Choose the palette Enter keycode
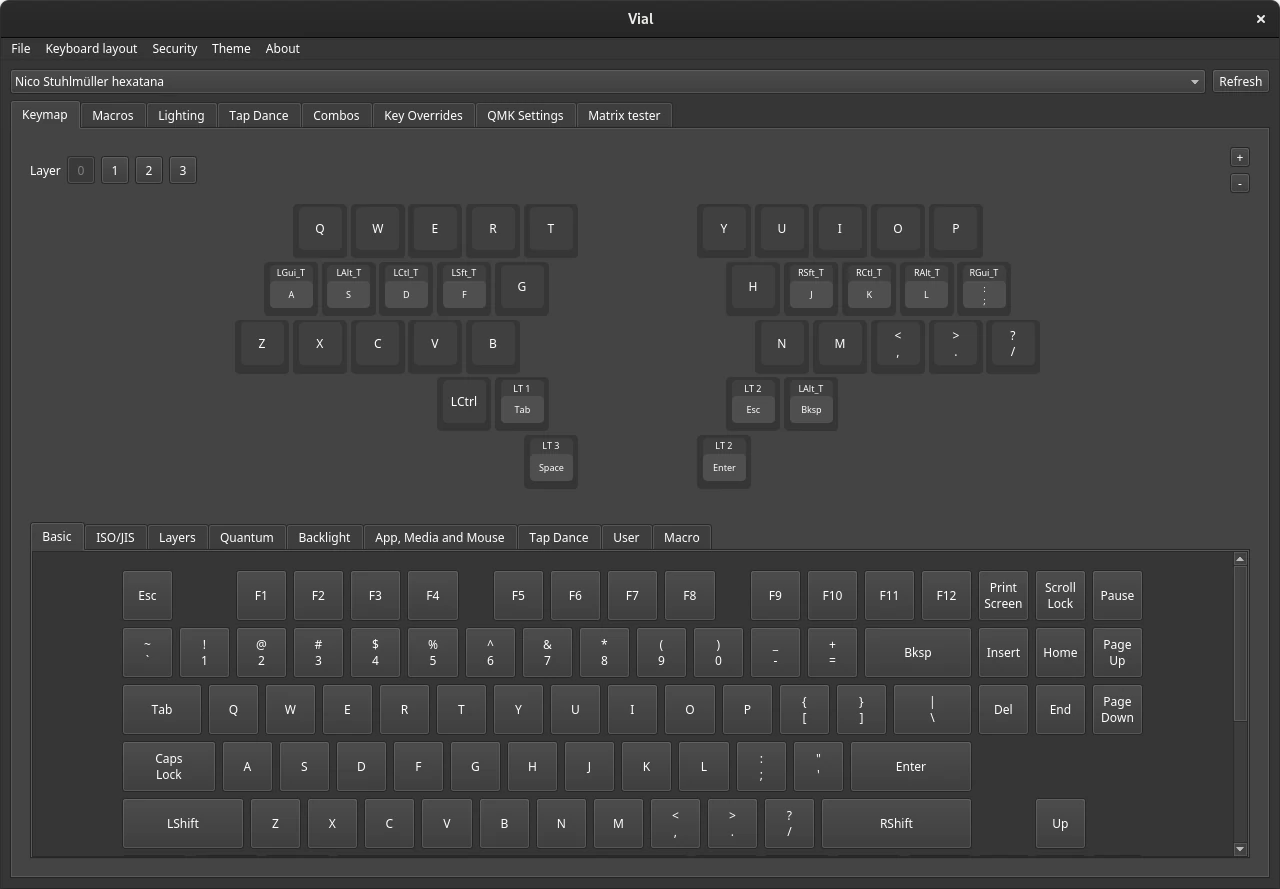 pyautogui.click(x=911, y=767)
